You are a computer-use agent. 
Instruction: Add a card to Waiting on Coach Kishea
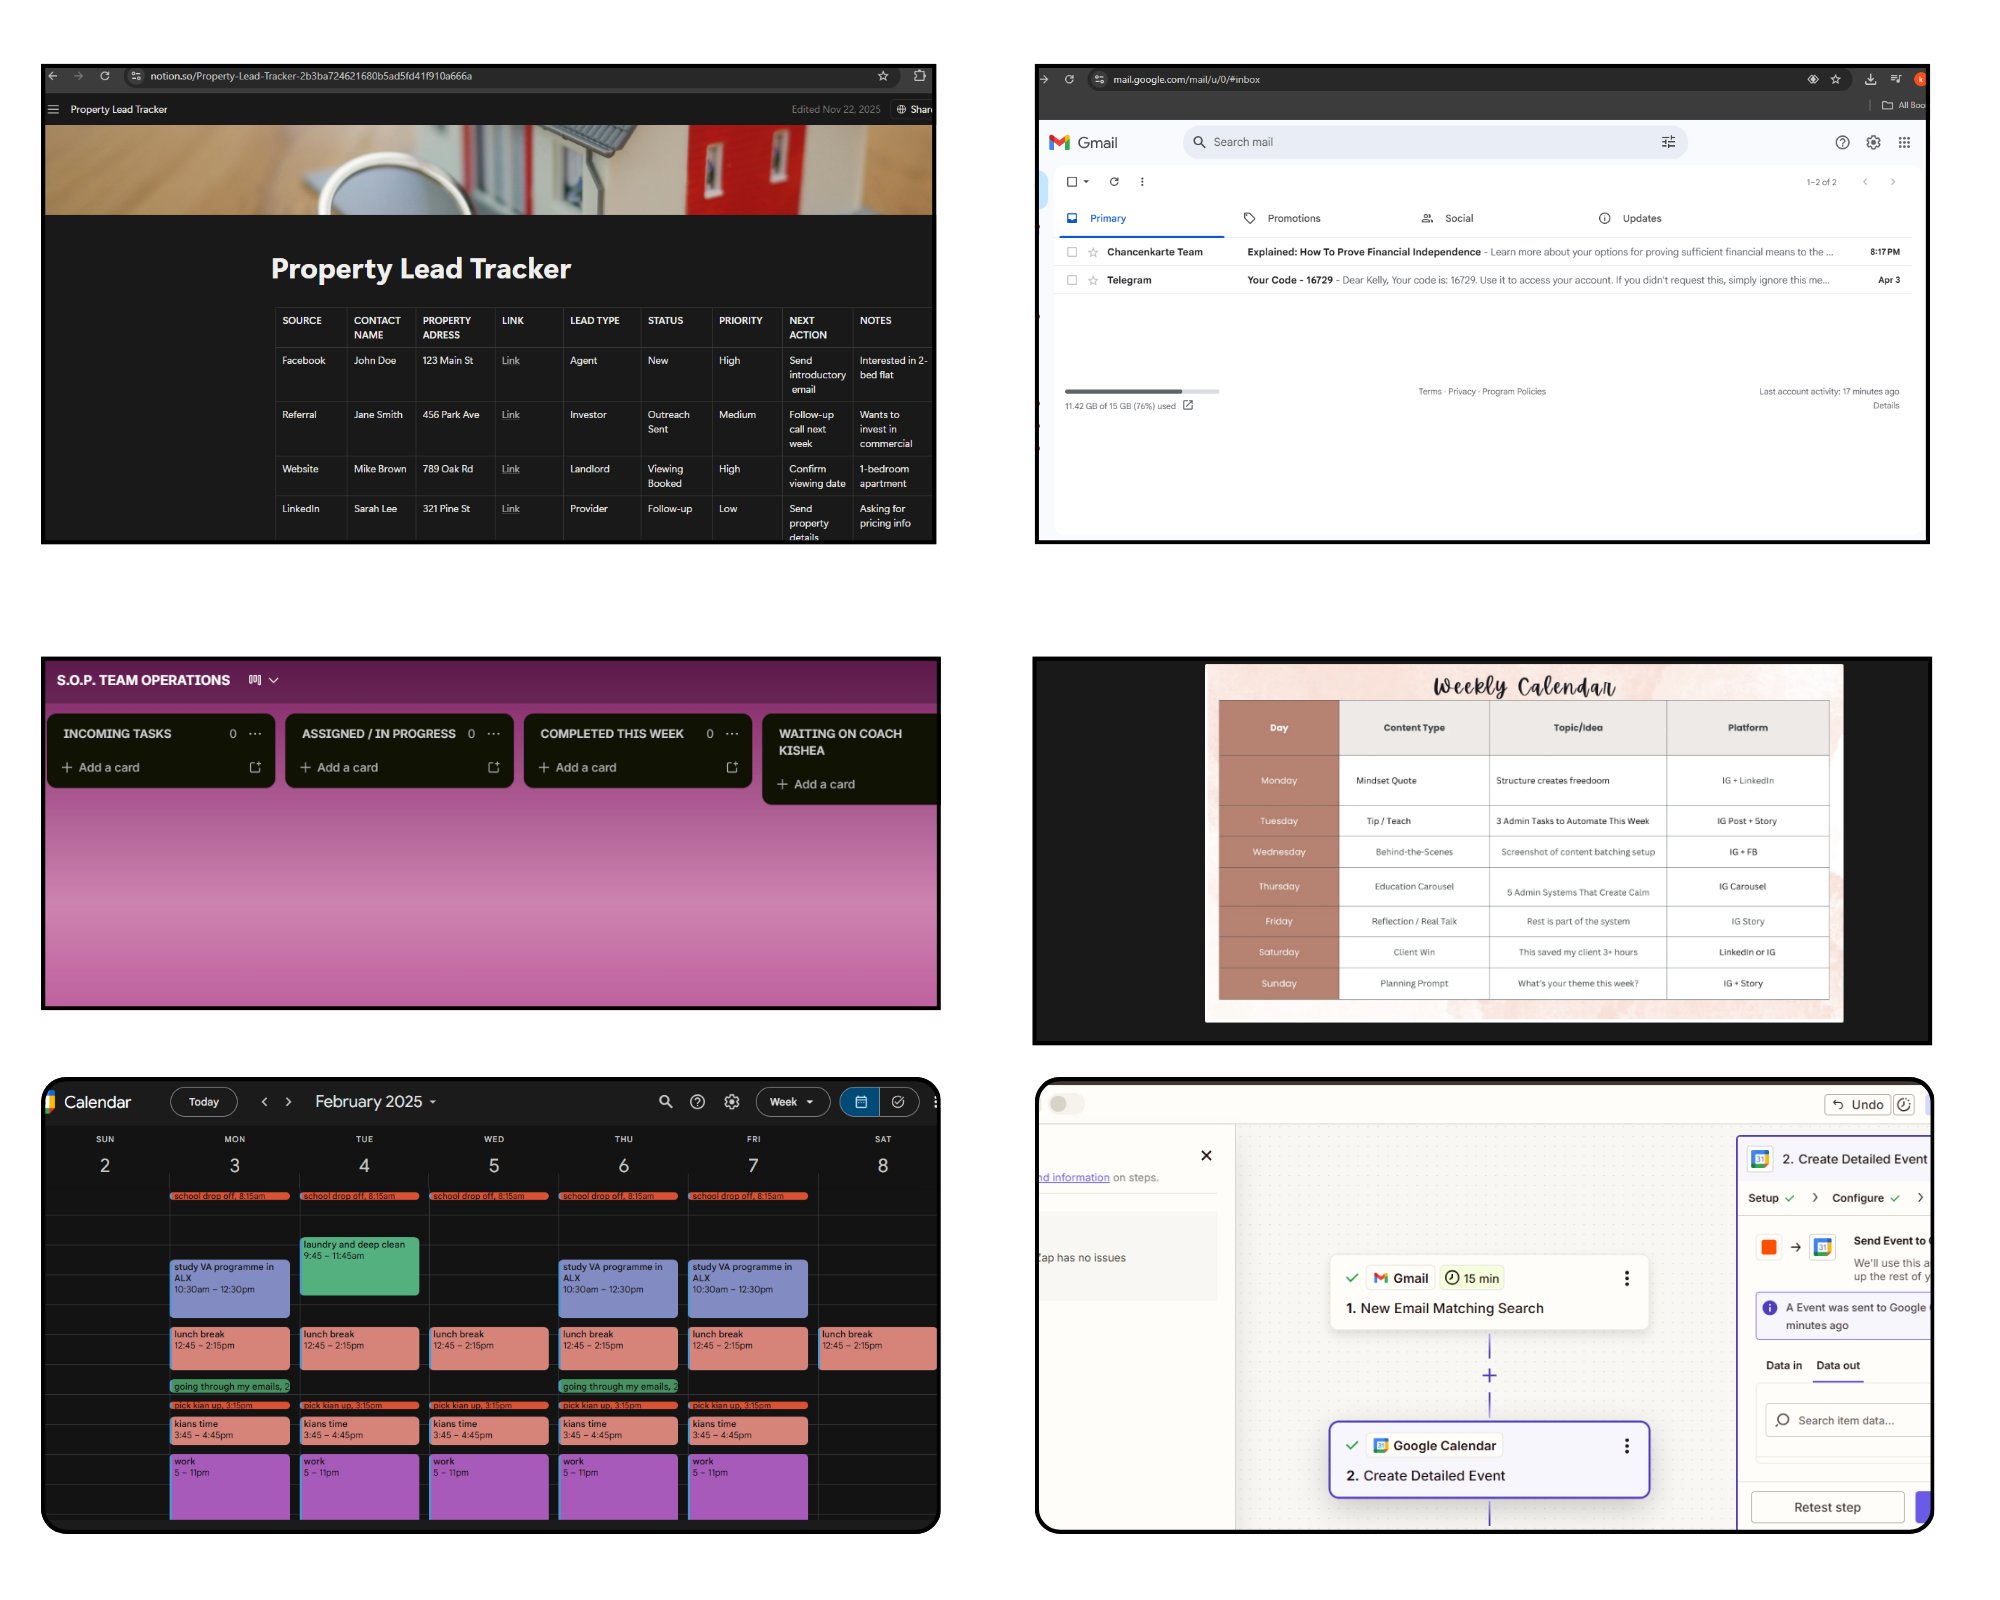click(x=816, y=784)
